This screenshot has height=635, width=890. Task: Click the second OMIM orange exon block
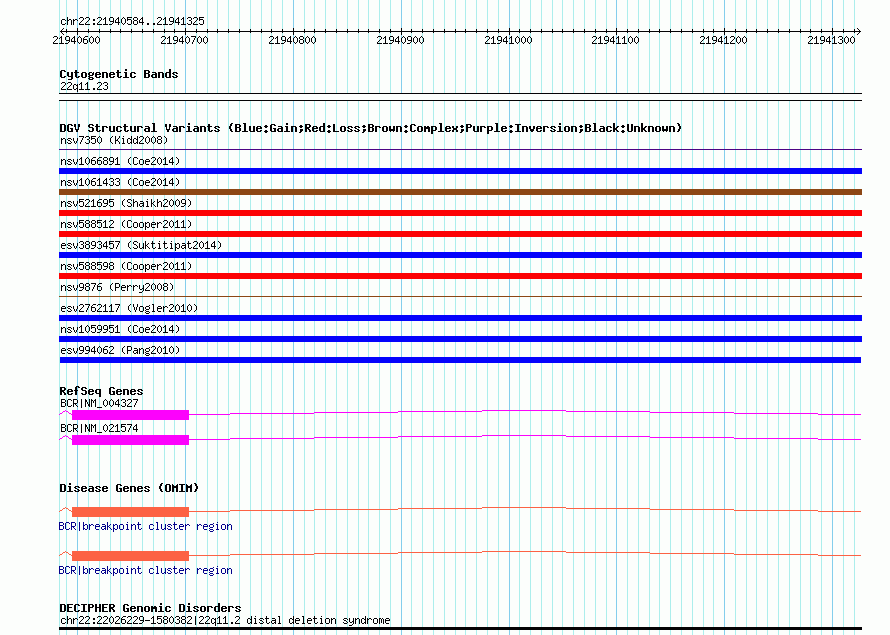pyautogui.click(x=131, y=556)
